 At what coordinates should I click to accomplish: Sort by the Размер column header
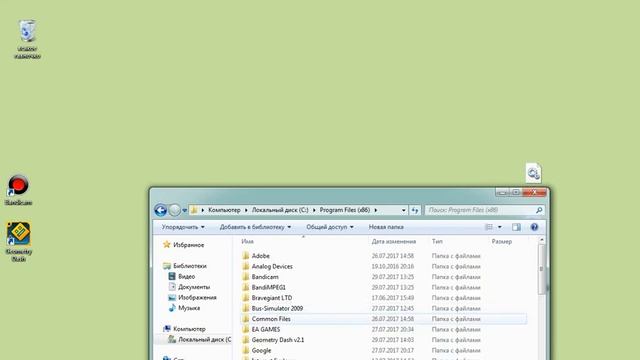pos(502,242)
